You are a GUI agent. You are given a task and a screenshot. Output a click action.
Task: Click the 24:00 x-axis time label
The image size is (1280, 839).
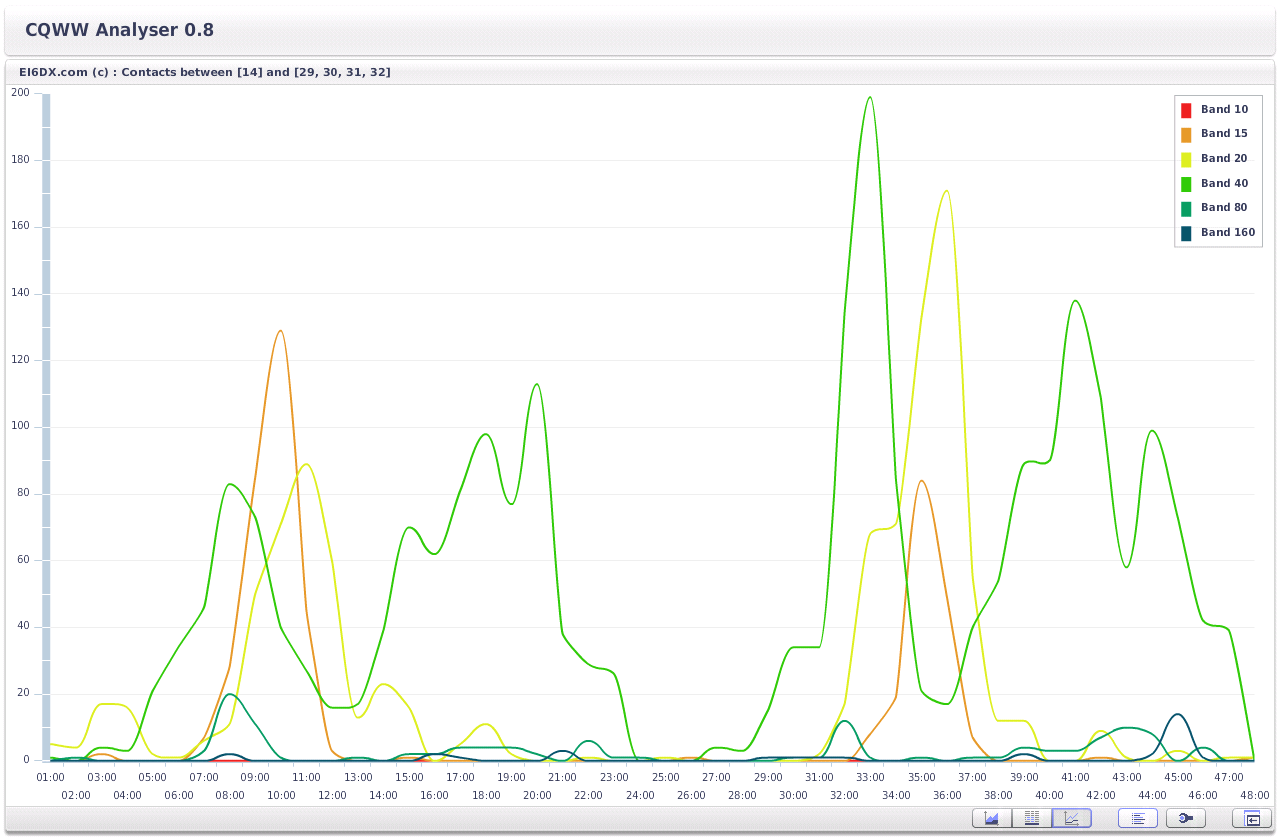[x=640, y=796]
